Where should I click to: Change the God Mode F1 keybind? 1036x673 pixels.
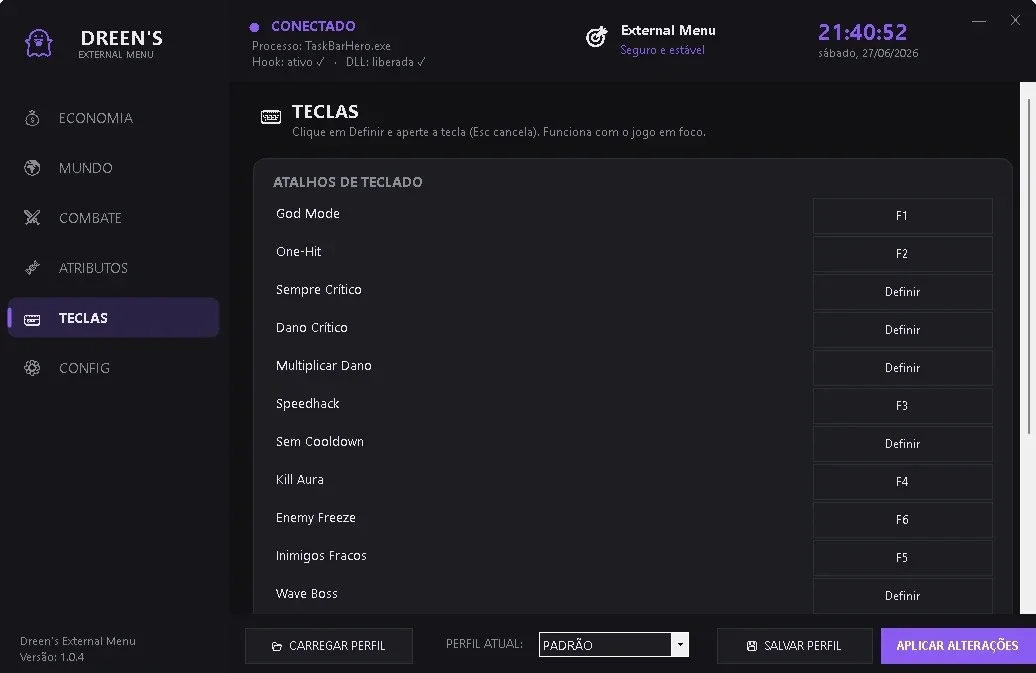tap(903, 216)
